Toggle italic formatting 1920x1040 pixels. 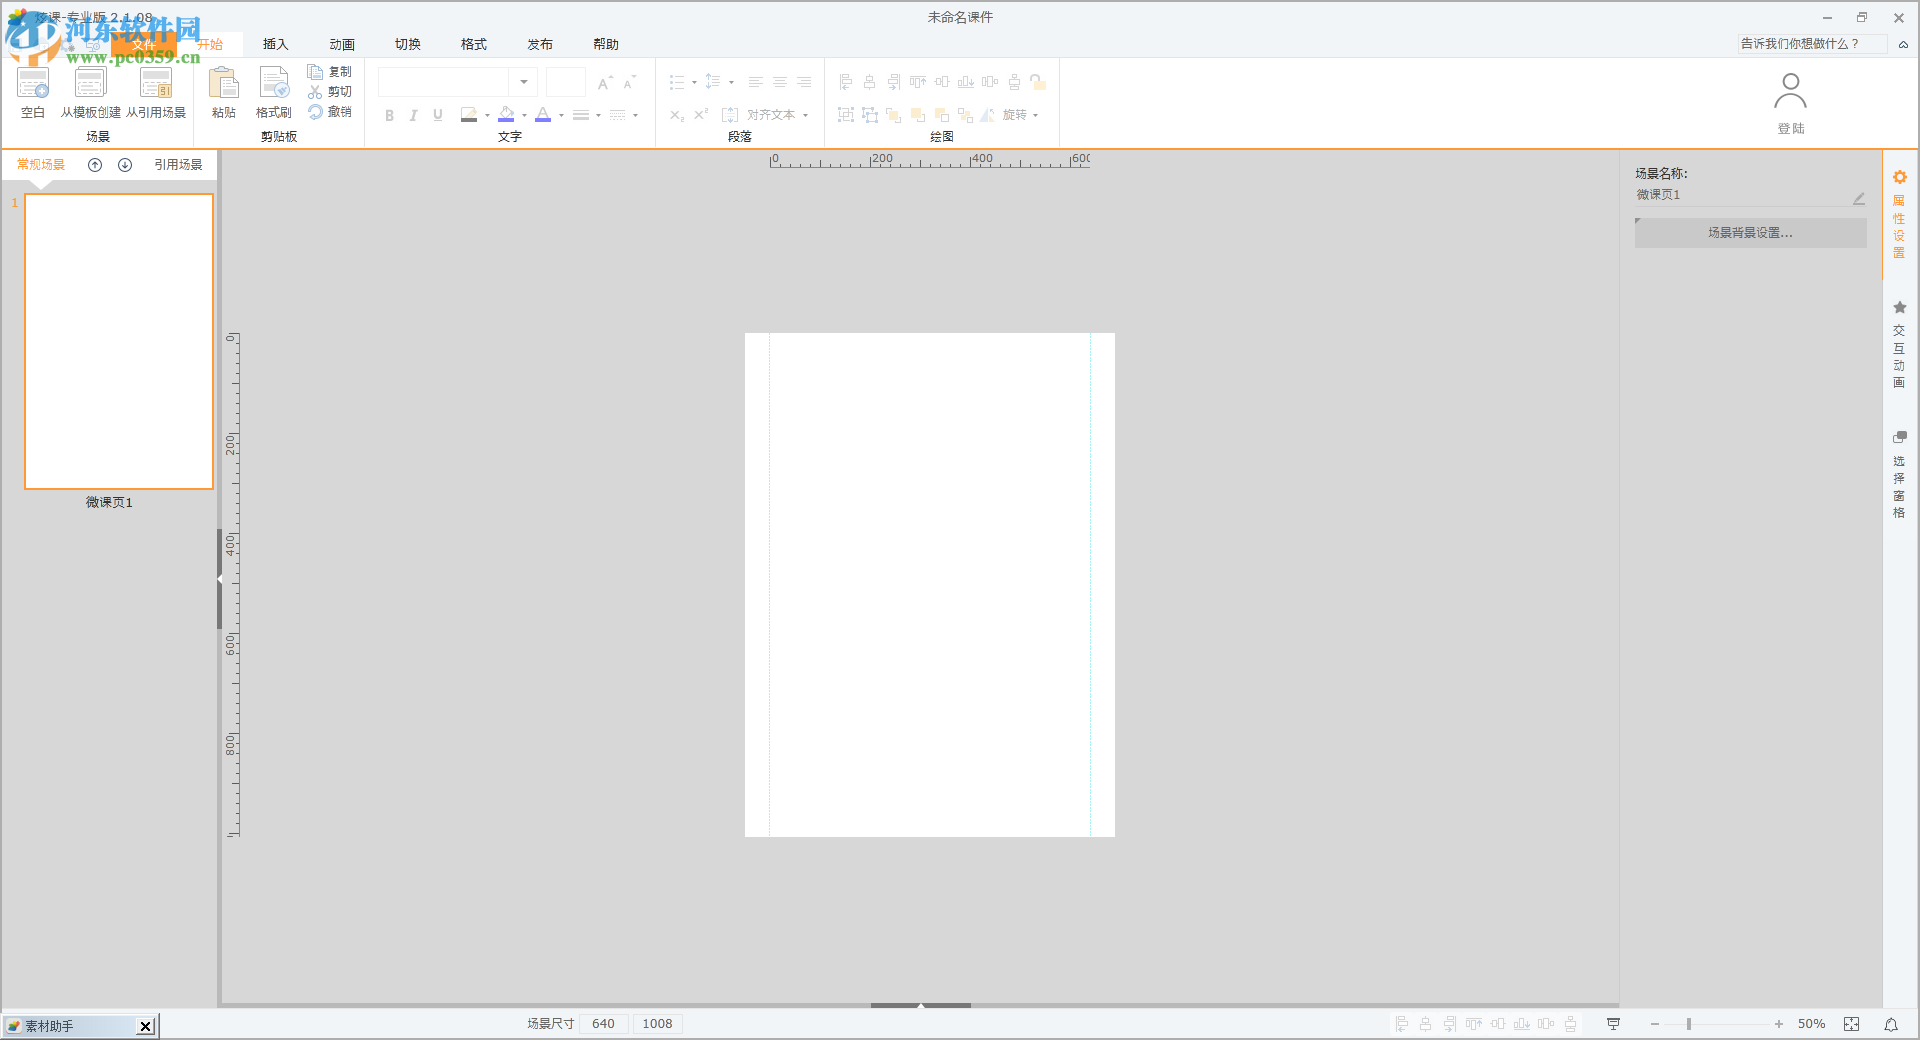coord(413,115)
